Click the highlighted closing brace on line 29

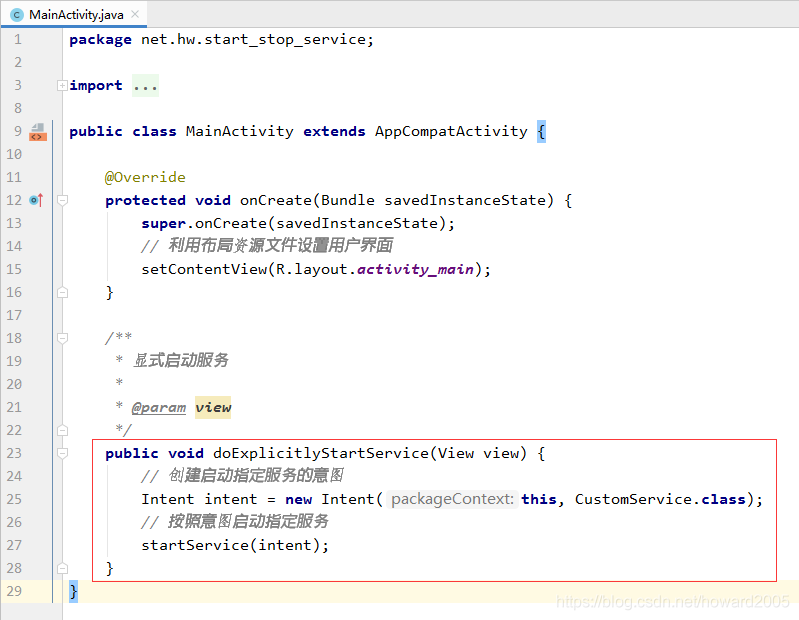[x=73, y=591]
